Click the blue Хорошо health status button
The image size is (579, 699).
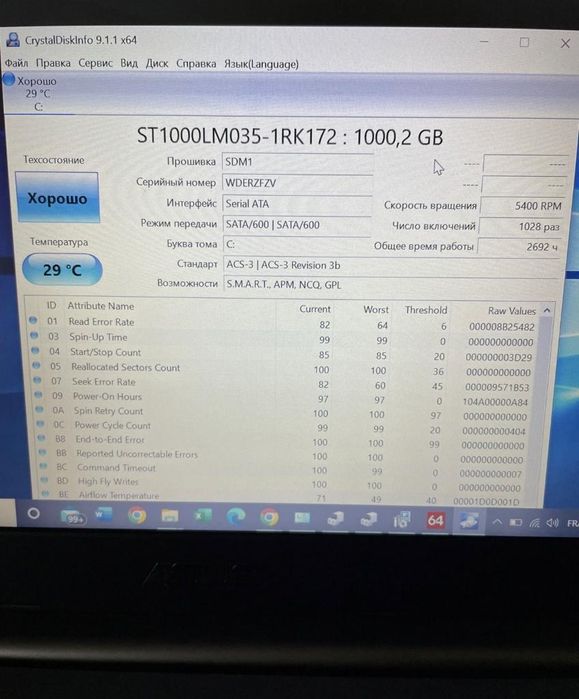point(57,197)
